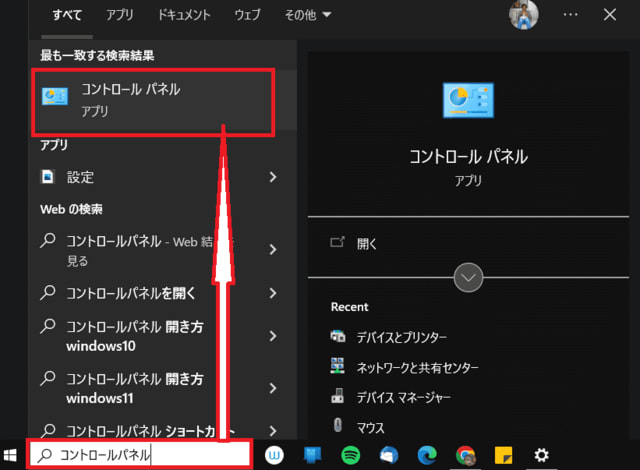The height and width of the screenshot is (470, 640).
Task: Click the user profile picture
Action: coord(523,15)
